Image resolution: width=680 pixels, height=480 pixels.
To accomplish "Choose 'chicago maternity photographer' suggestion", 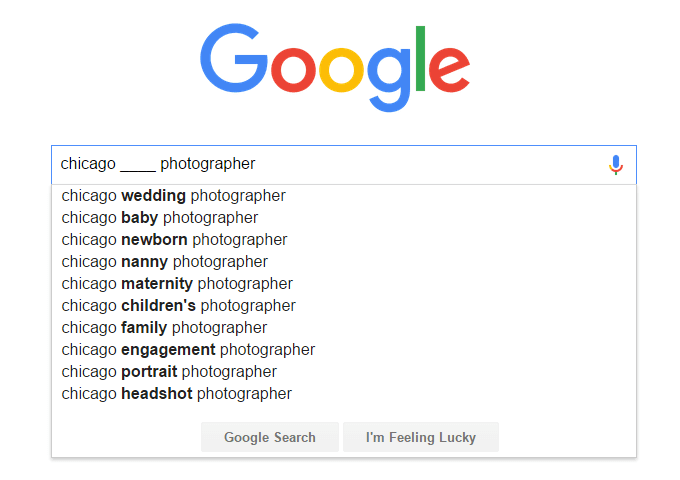I will [176, 284].
